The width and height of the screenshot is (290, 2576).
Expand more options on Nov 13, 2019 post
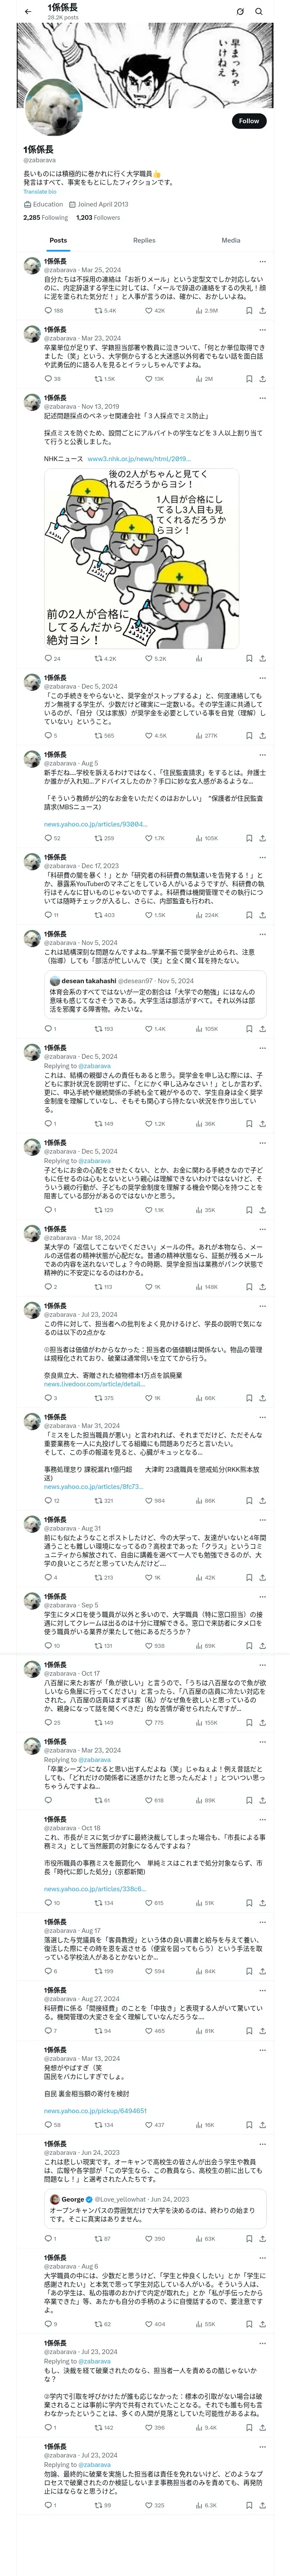[262, 398]
